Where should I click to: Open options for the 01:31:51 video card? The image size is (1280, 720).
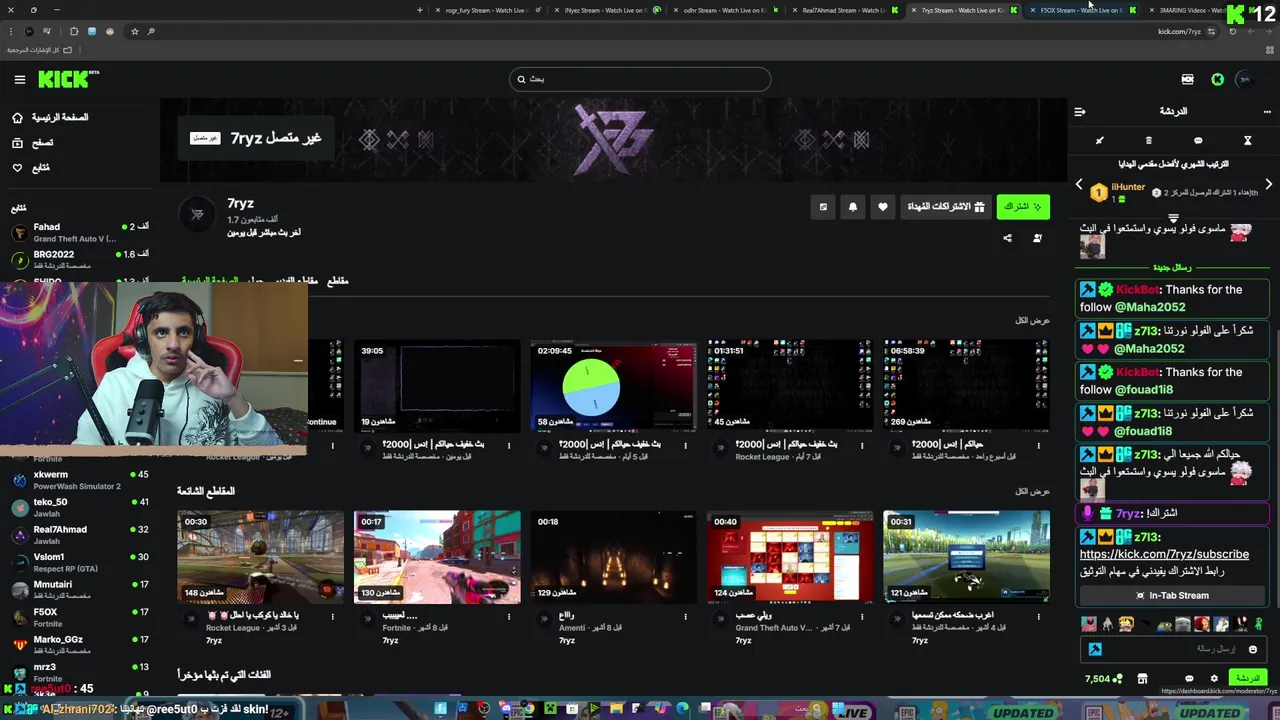tap(862, 446)
